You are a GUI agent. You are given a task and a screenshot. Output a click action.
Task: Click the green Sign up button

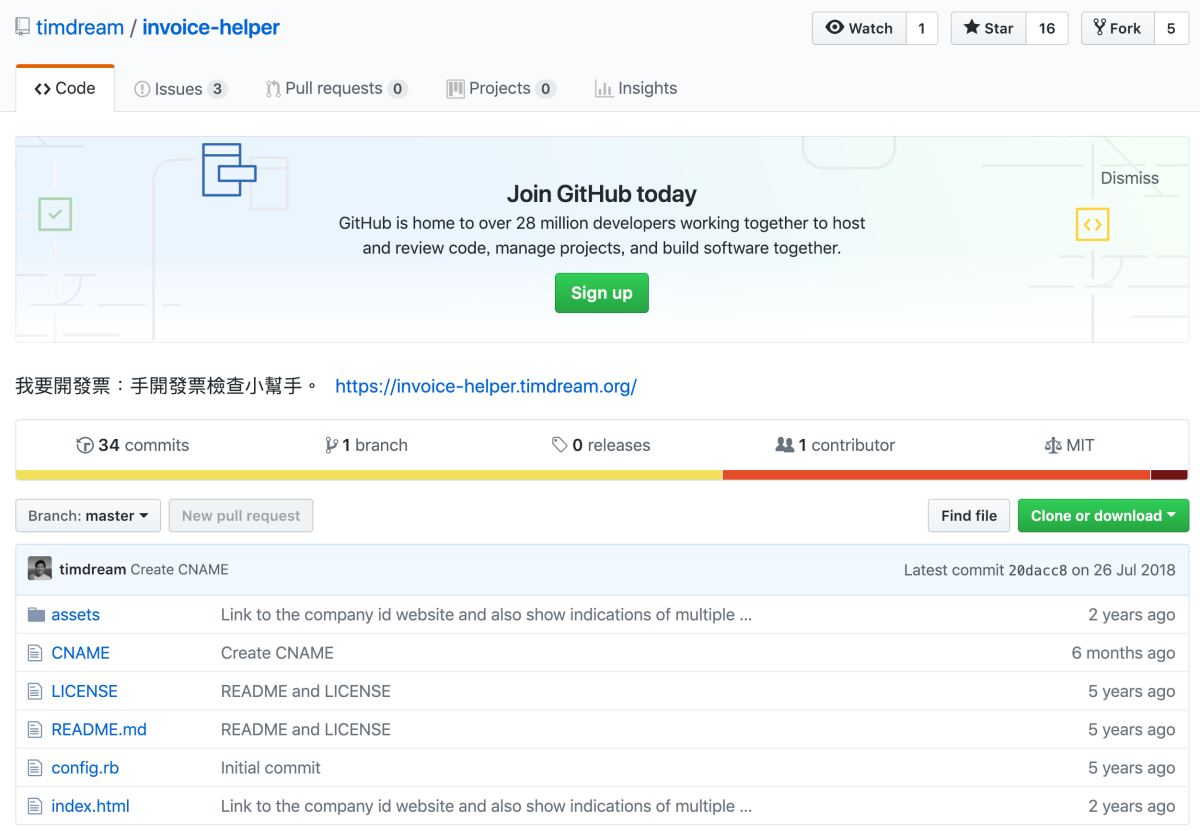coord(602,293)
